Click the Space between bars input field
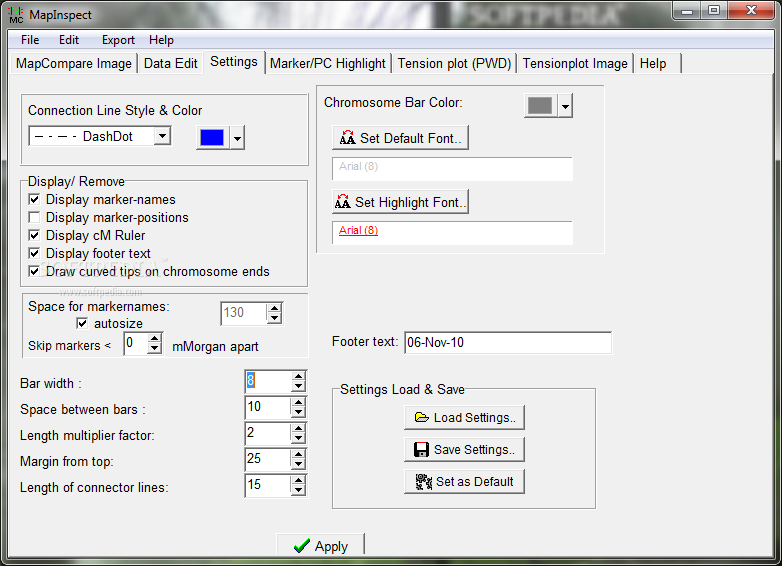 click(268, 407)
